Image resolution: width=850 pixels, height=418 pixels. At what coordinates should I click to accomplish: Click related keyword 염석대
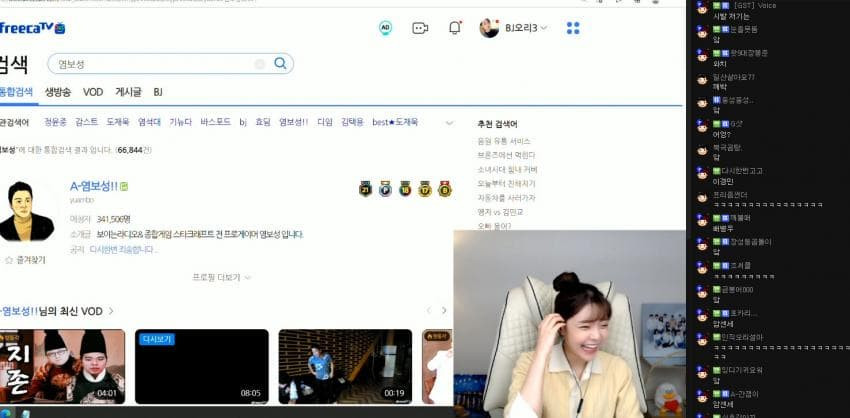[x=149, y=123]
